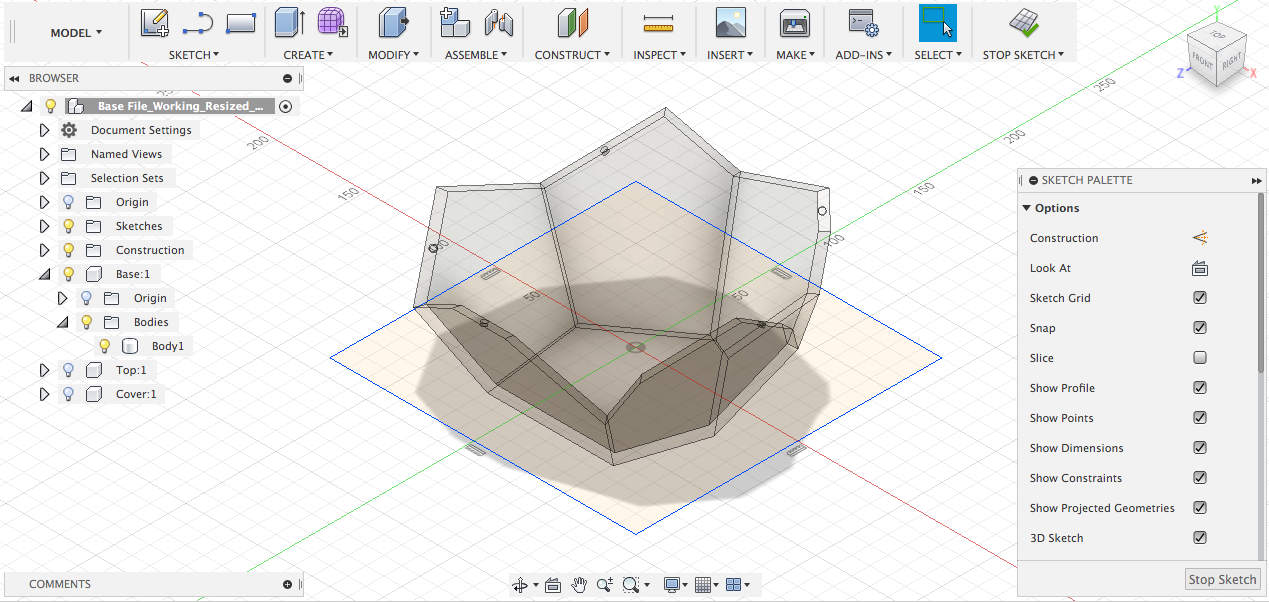Expand the Top:1 component
Viewport: 1269px width, 602px height.
[x=44, y=370]
